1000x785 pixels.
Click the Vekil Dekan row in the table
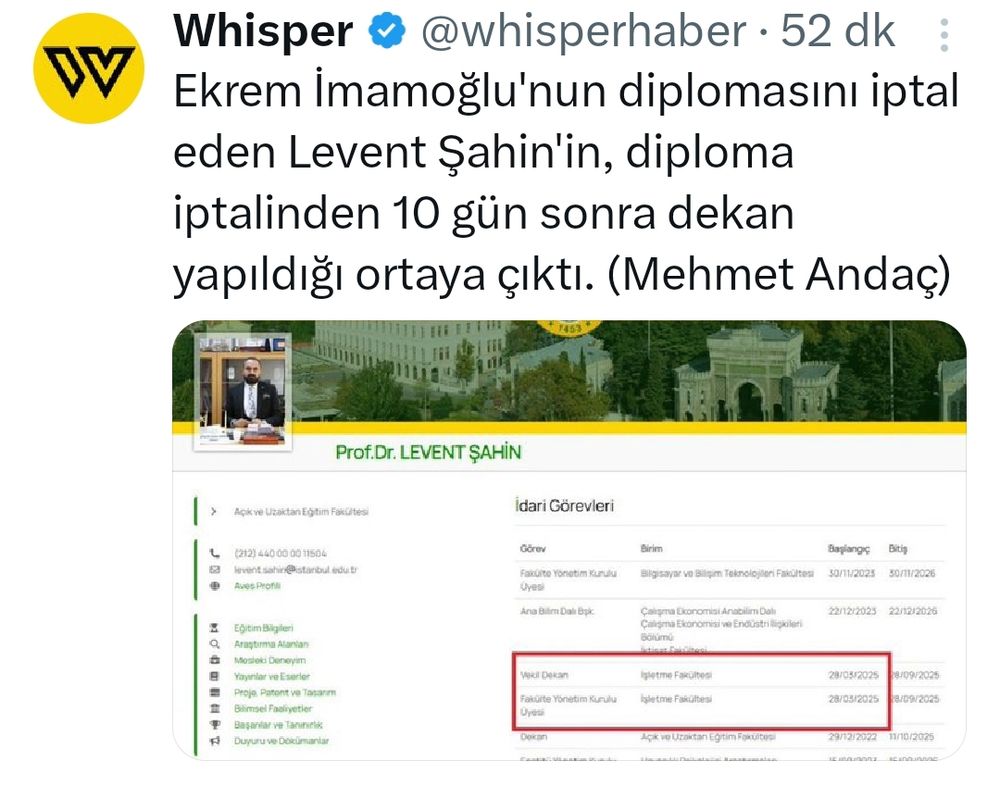(730, 675)
